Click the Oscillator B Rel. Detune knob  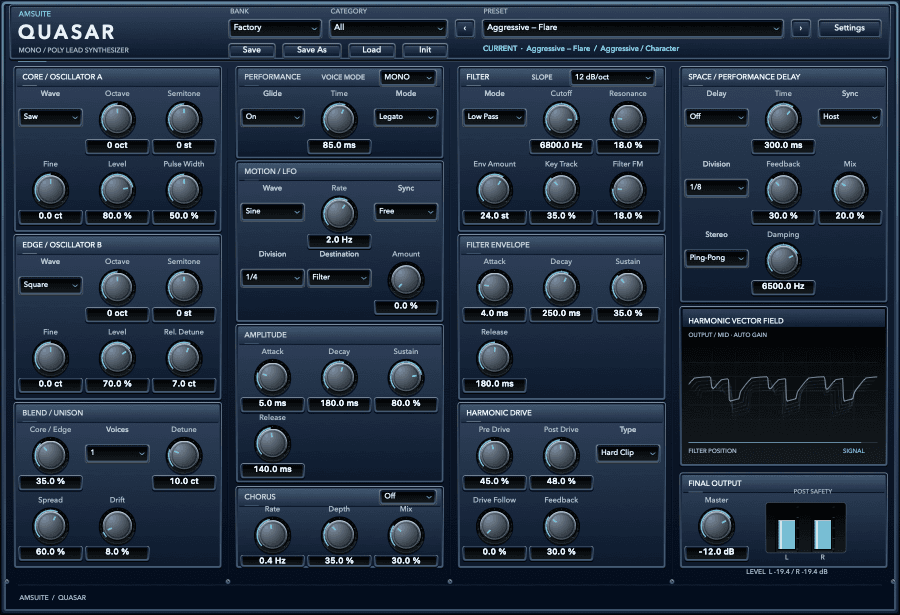pos(184,358)
